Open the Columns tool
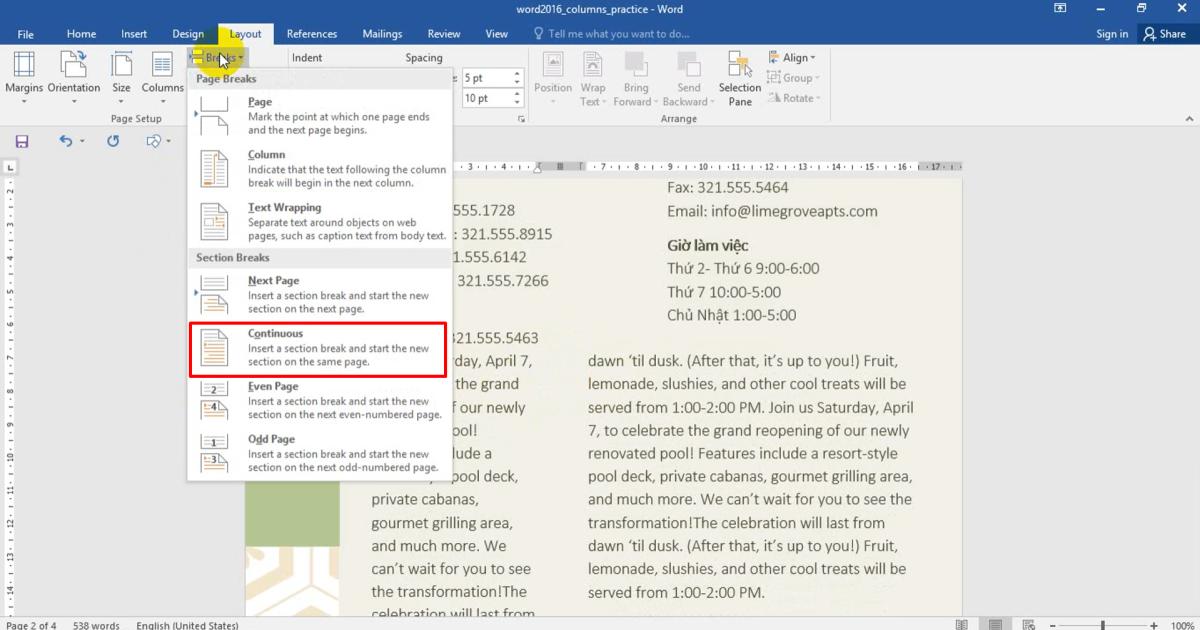Screen dimensions: 1200x630 click(162, 66)
